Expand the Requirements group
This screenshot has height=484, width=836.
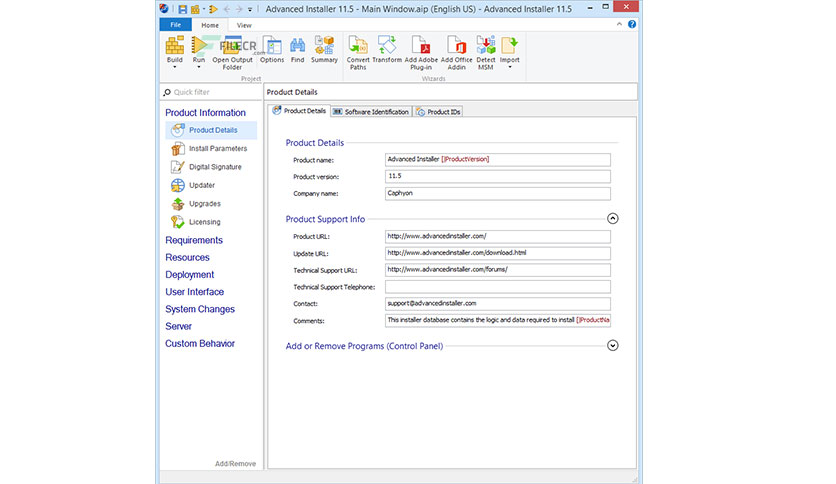194,240
